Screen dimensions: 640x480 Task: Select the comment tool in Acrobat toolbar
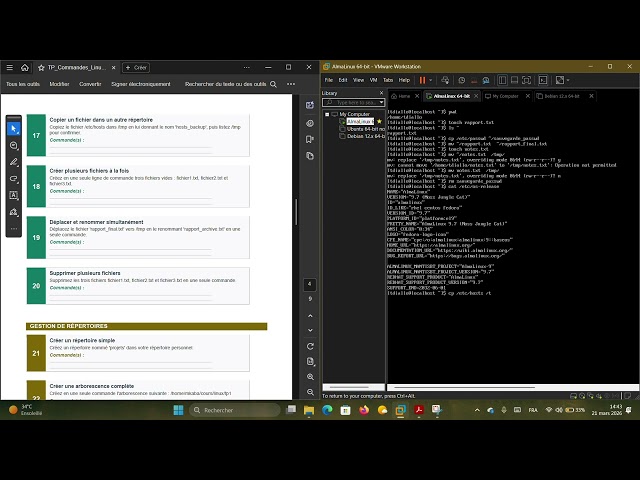13,146
